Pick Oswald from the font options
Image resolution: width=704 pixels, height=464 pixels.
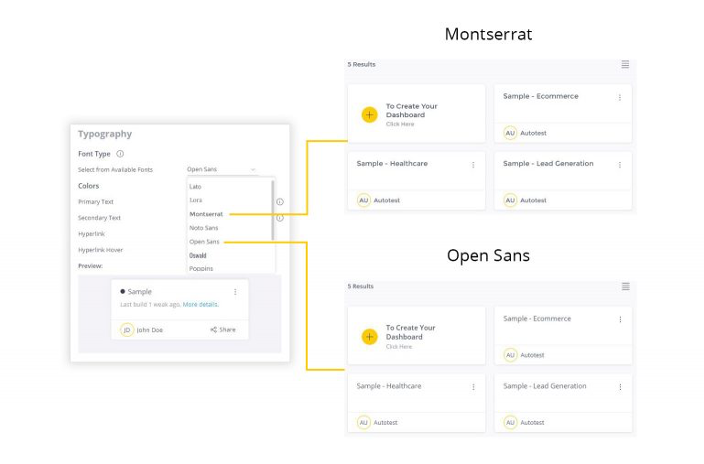tap(199, 255)
